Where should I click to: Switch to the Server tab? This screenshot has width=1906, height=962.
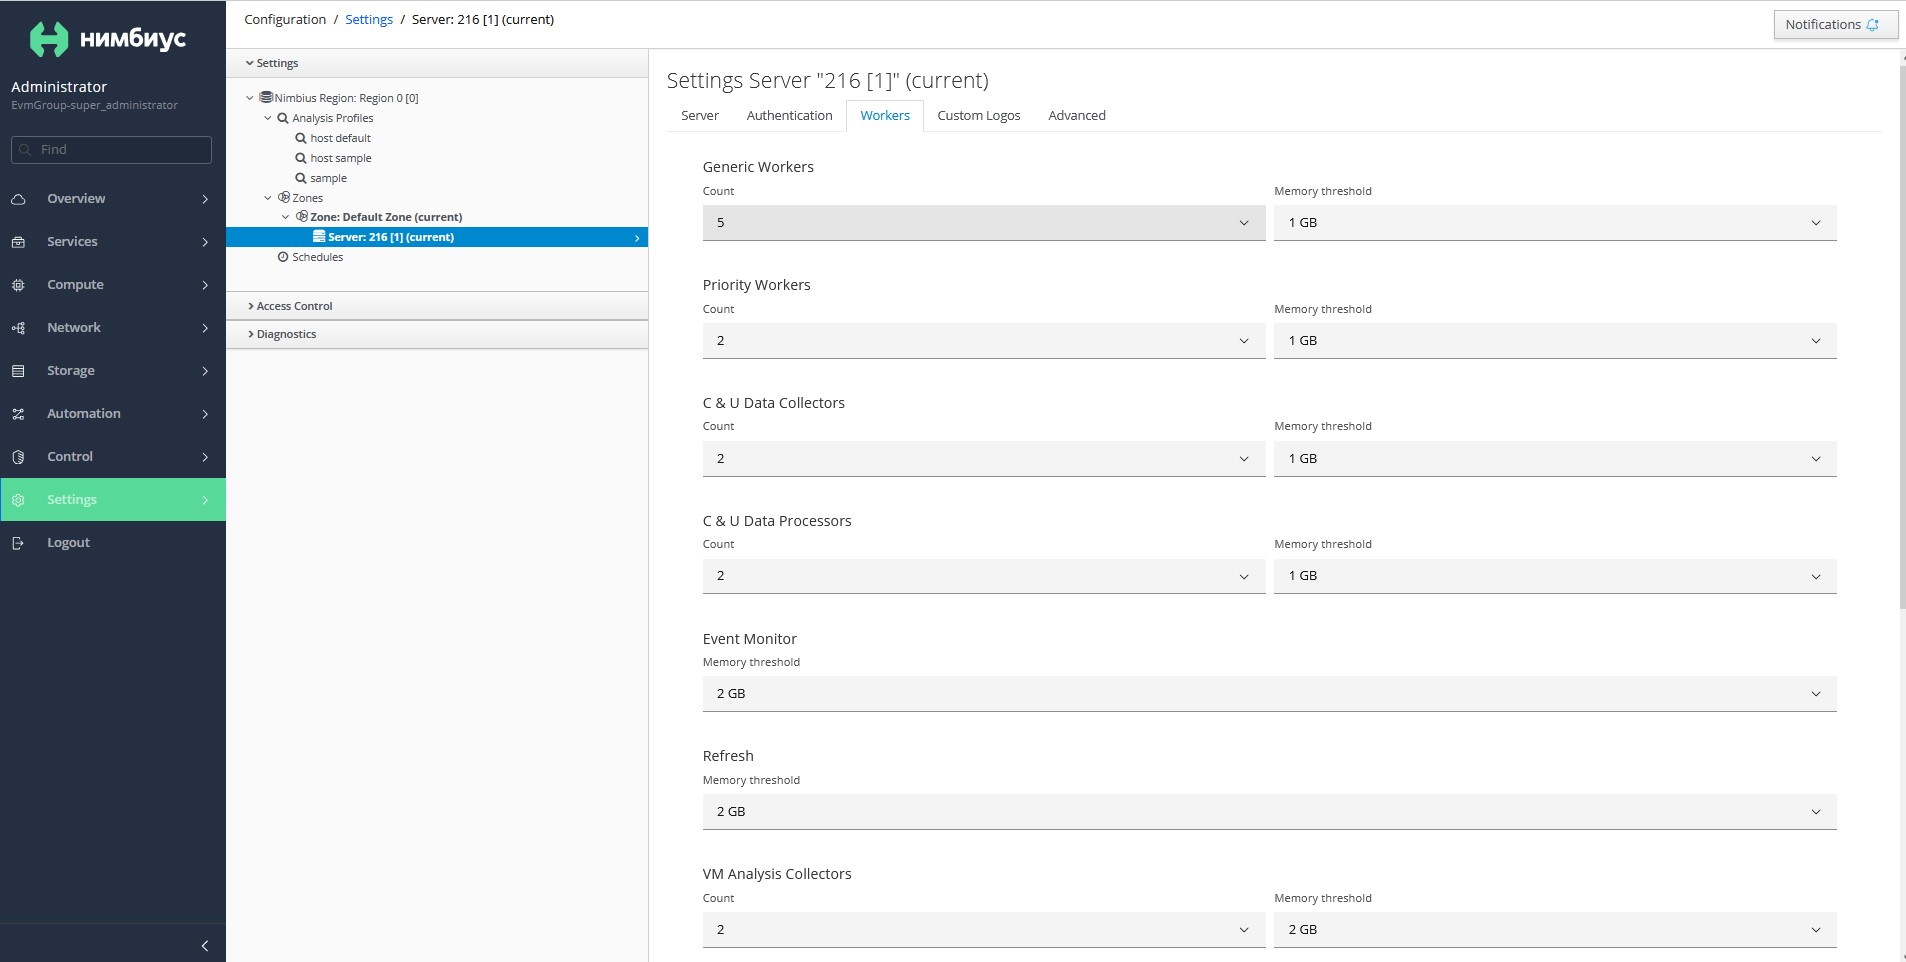coord(700,116)
